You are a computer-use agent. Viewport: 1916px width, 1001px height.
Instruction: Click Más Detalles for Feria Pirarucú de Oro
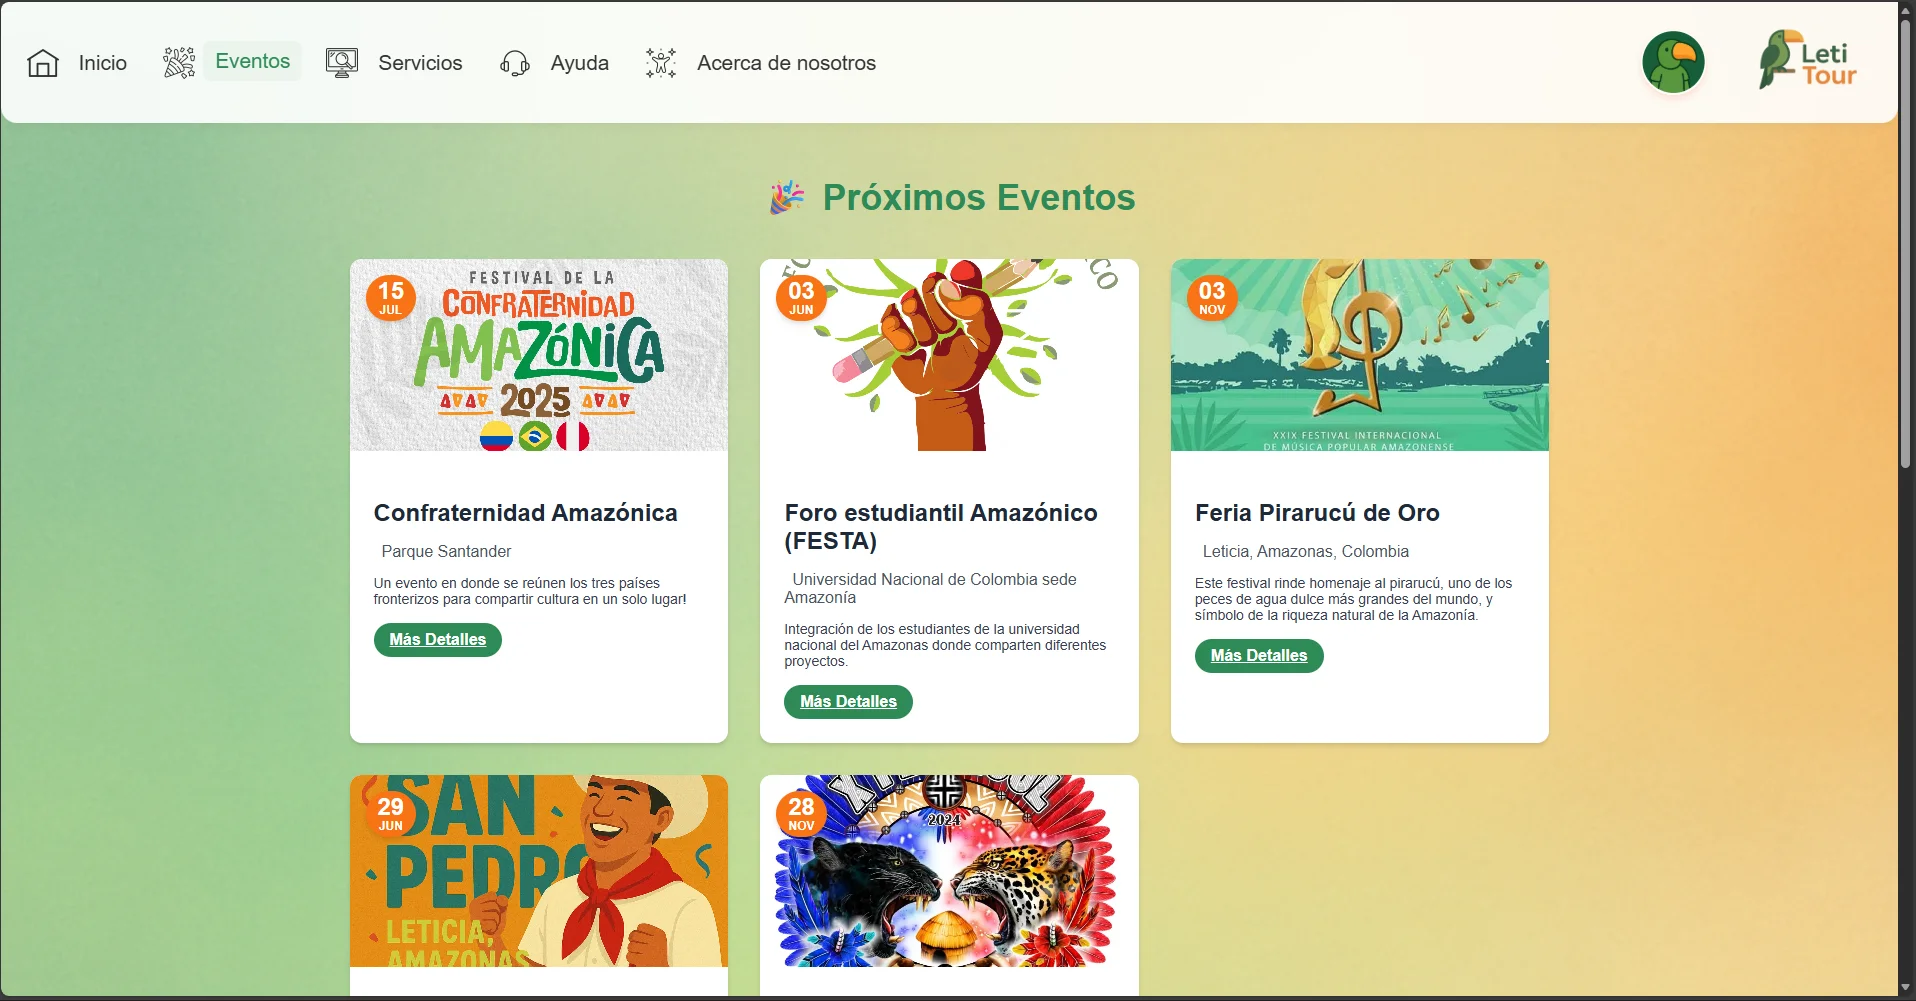coord(1259,656)
